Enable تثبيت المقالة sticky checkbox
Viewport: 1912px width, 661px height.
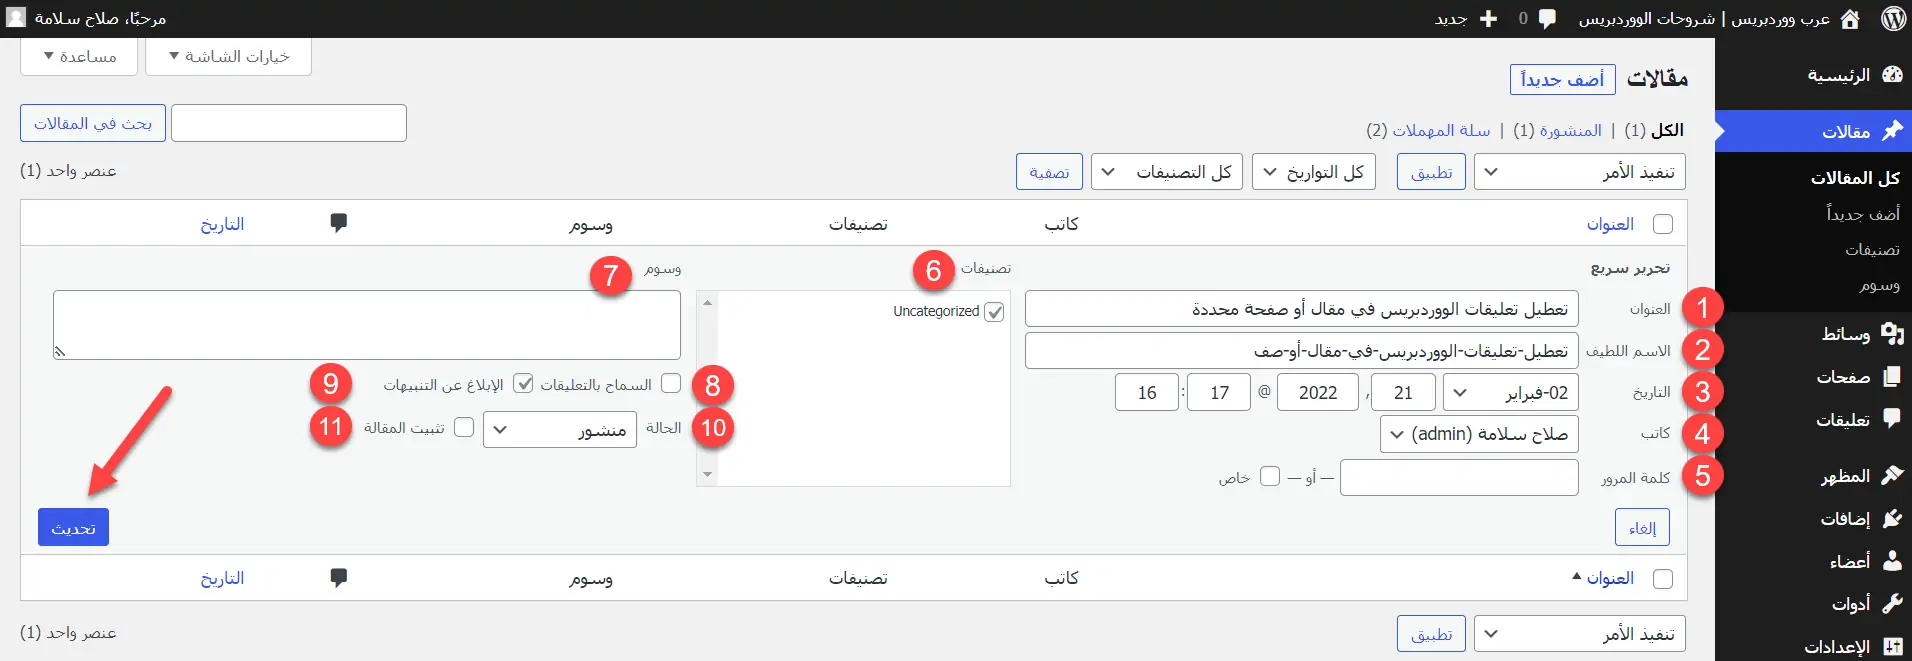click(464, 427)
